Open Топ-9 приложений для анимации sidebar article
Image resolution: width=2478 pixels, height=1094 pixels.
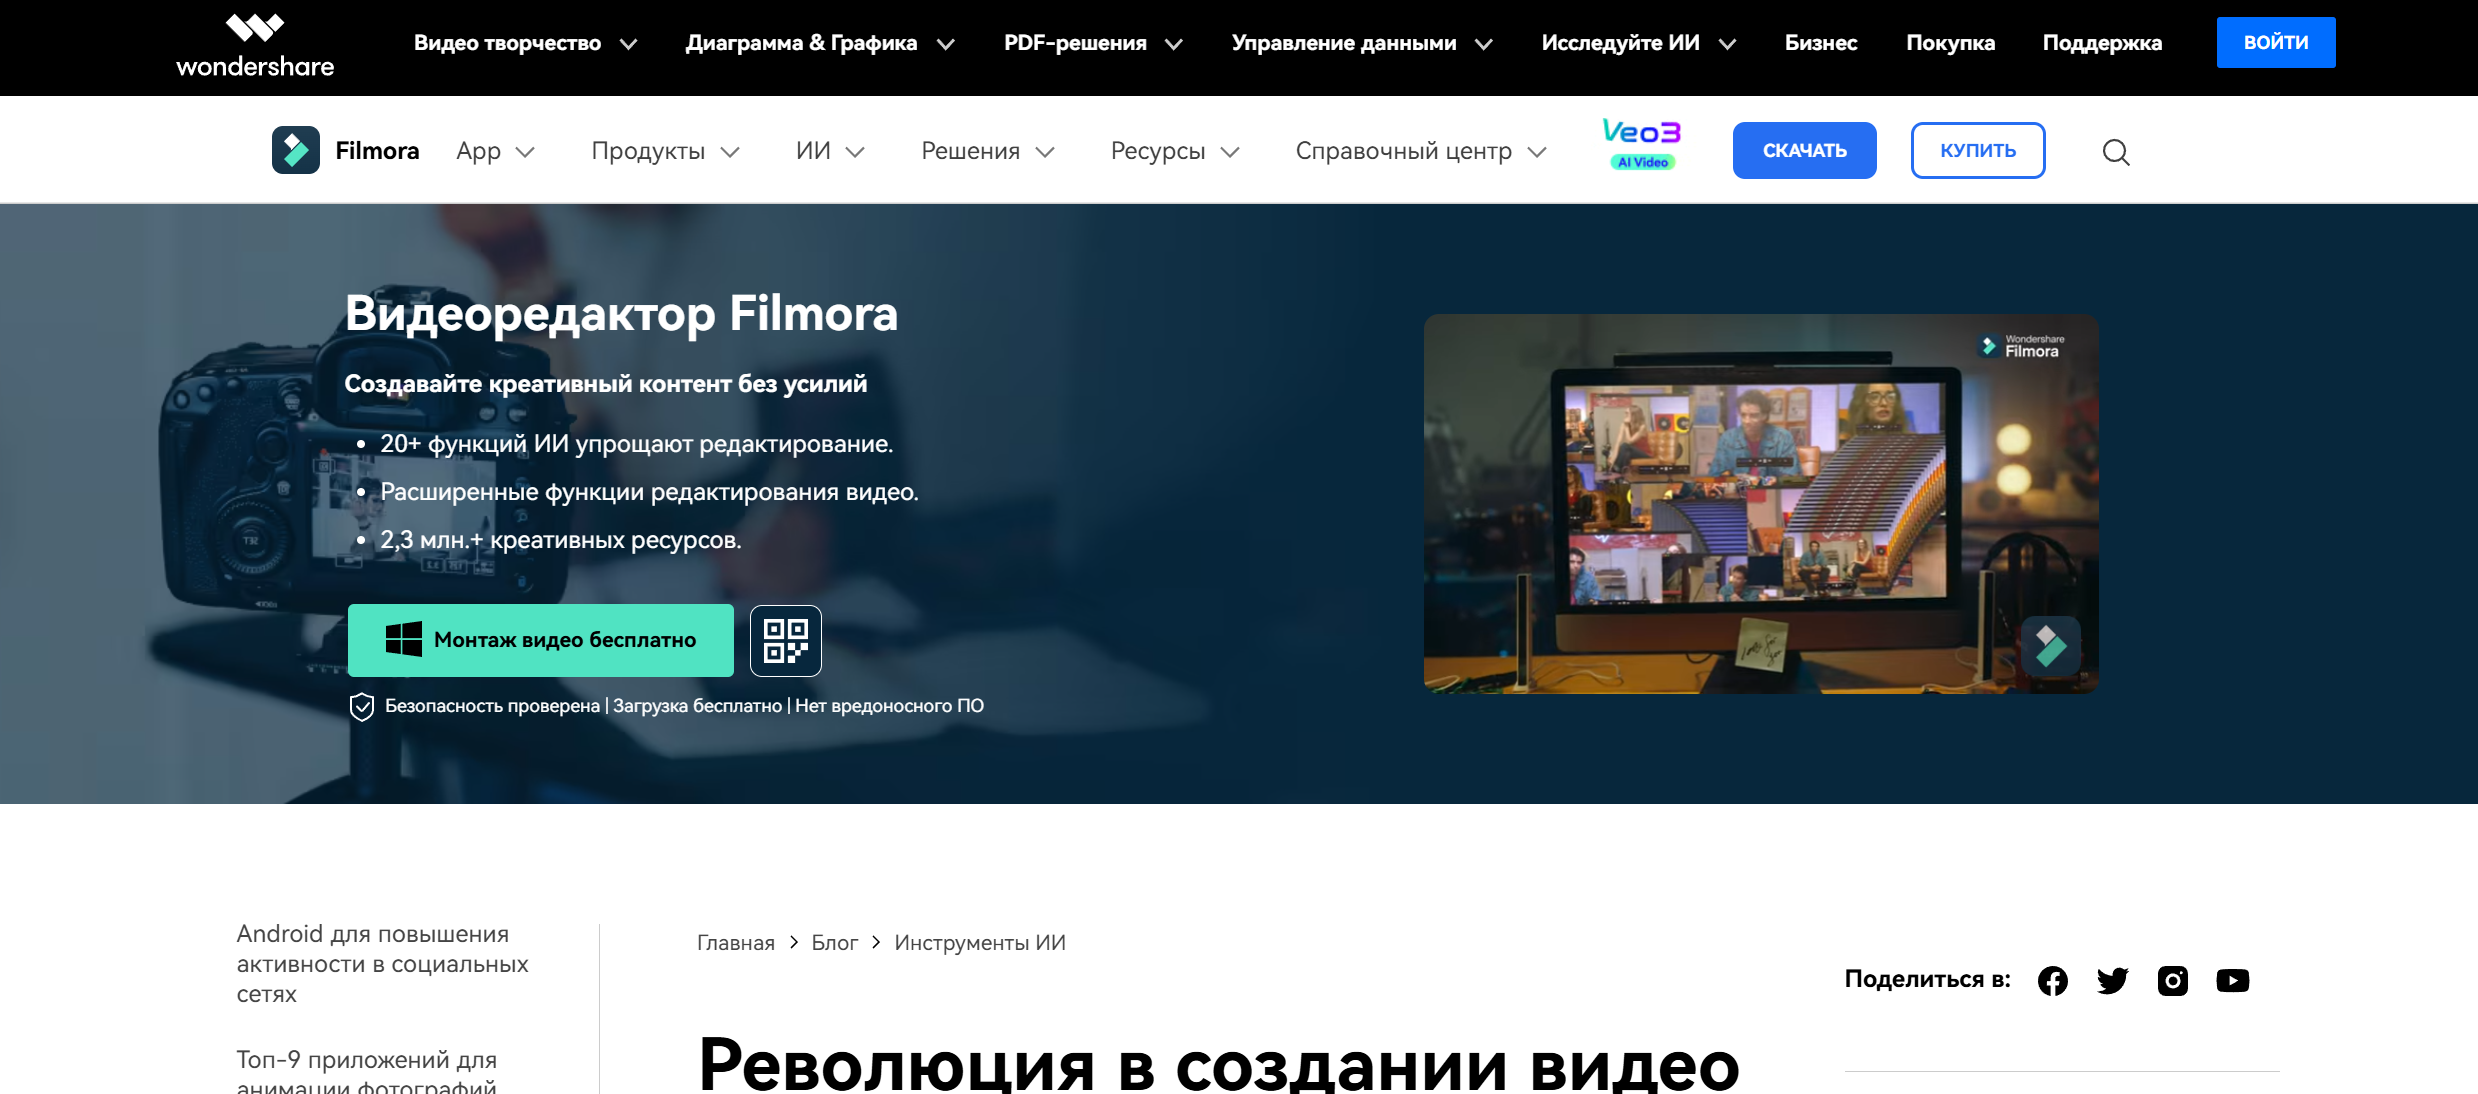coord(367,1070)
